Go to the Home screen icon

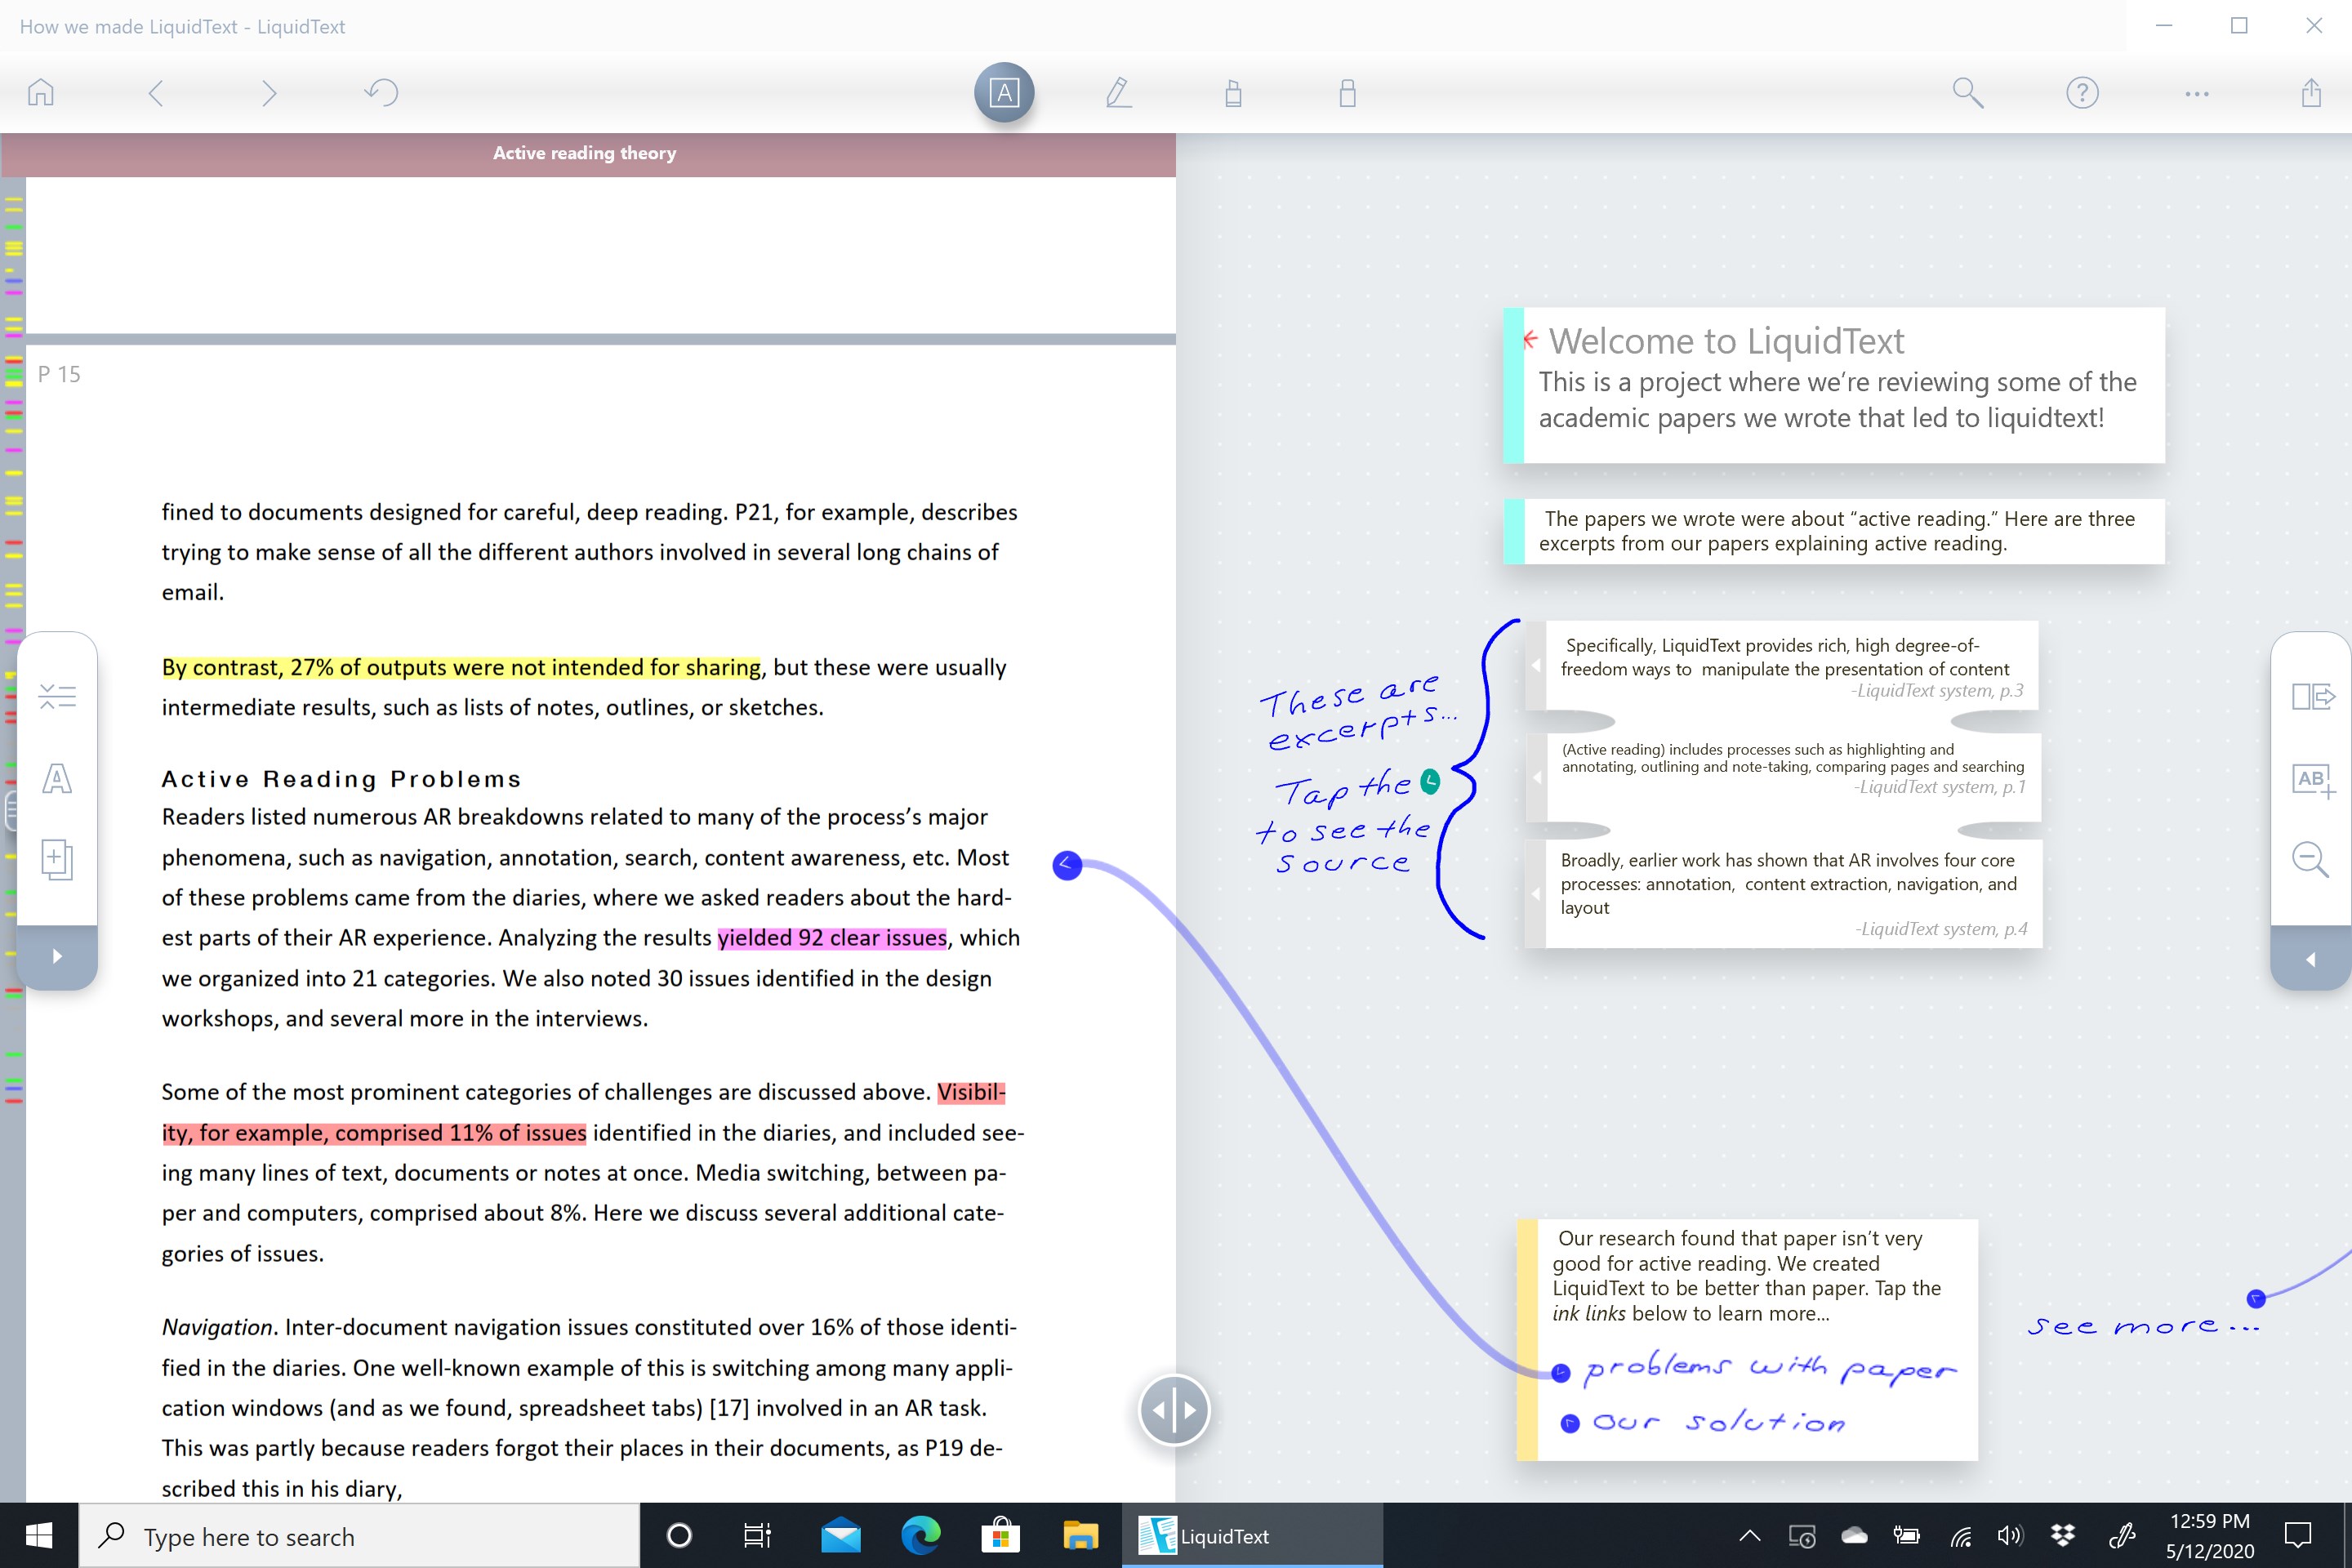41,93
